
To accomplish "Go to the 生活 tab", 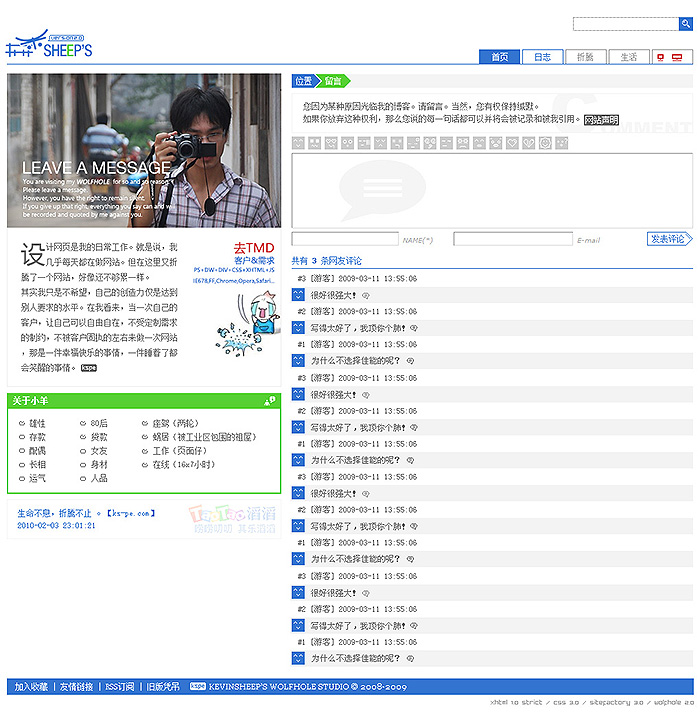I will (628, 57).
